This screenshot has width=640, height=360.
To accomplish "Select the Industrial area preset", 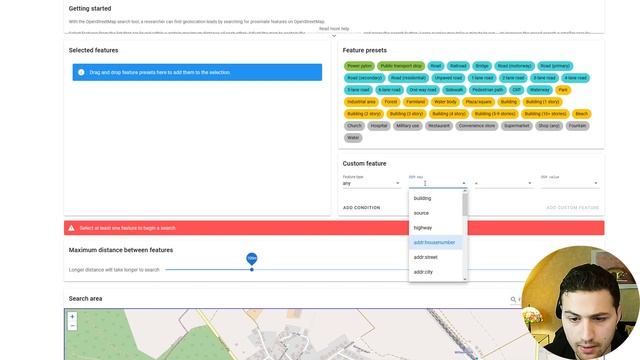I will tap(361, 102).
